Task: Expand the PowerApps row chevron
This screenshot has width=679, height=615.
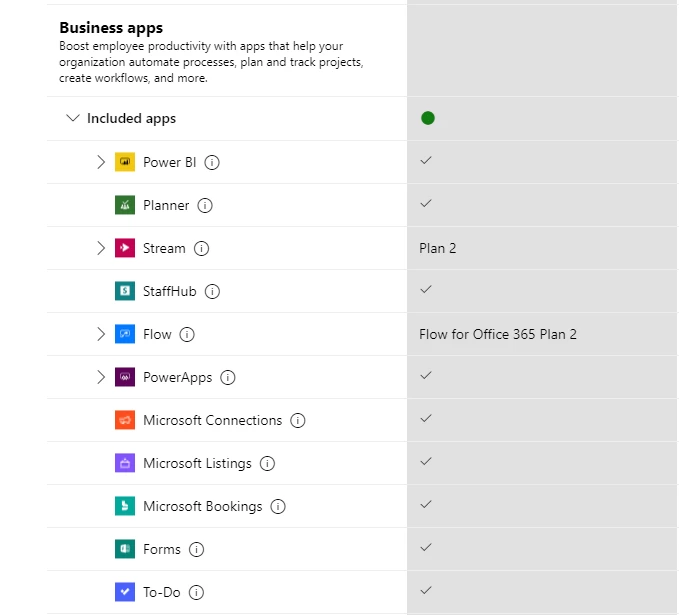Action: (x=100, y=377)
